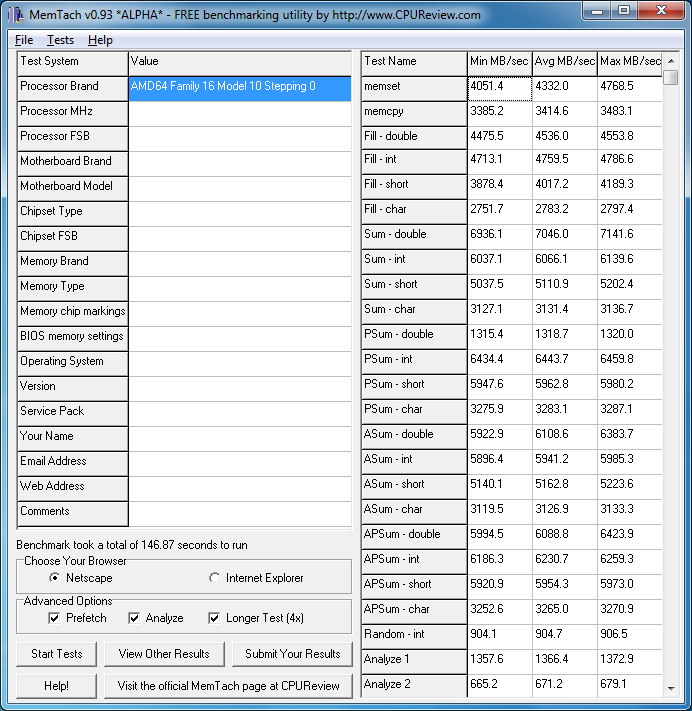Click the Value column header
692x711 pixels.
pos(240,63)
